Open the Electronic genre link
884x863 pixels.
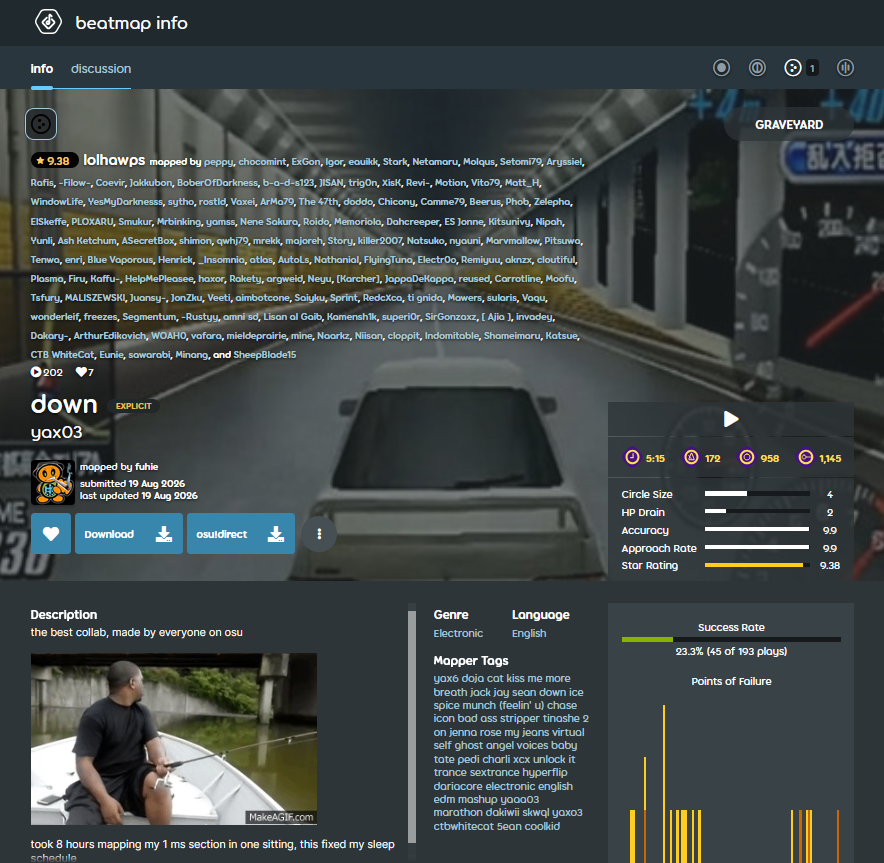click(x=458, y=633)
